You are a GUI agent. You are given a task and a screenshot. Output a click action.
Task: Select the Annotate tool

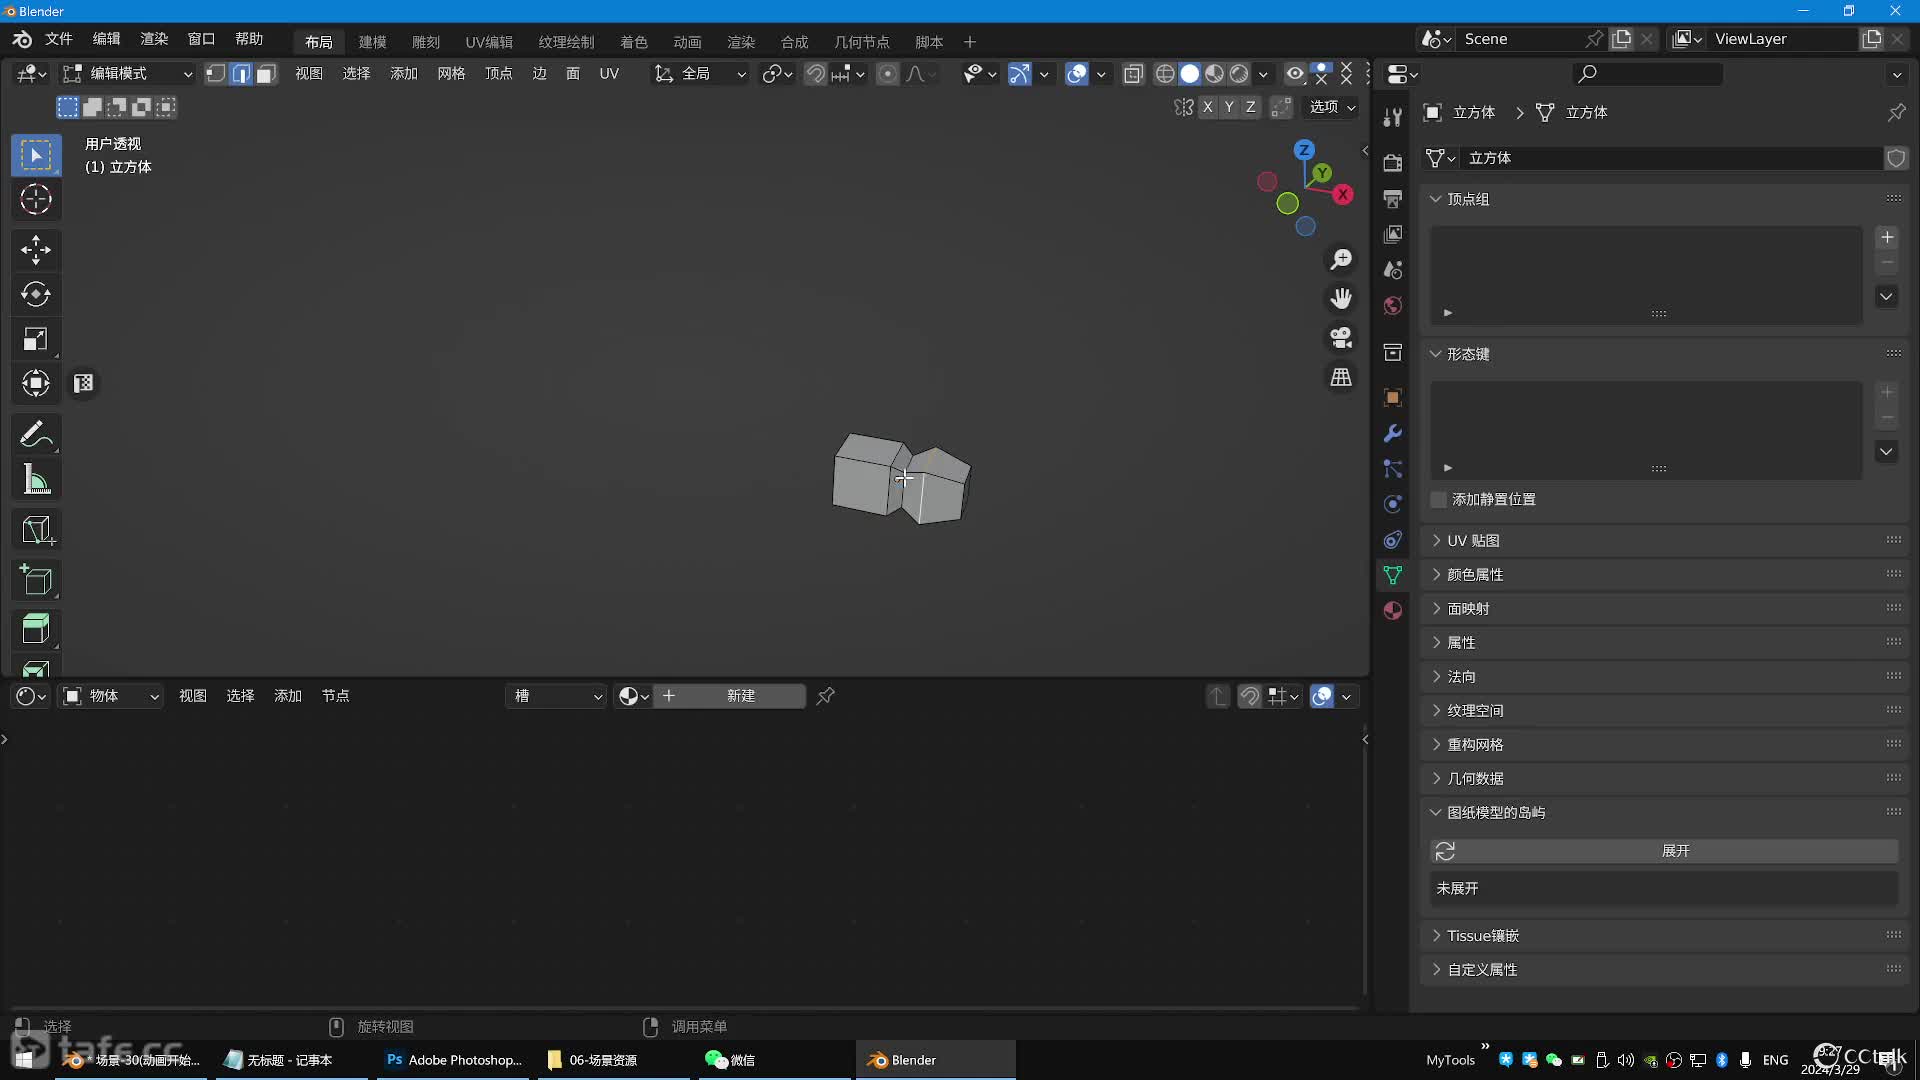pyautogui.click(x=36, y=434)
